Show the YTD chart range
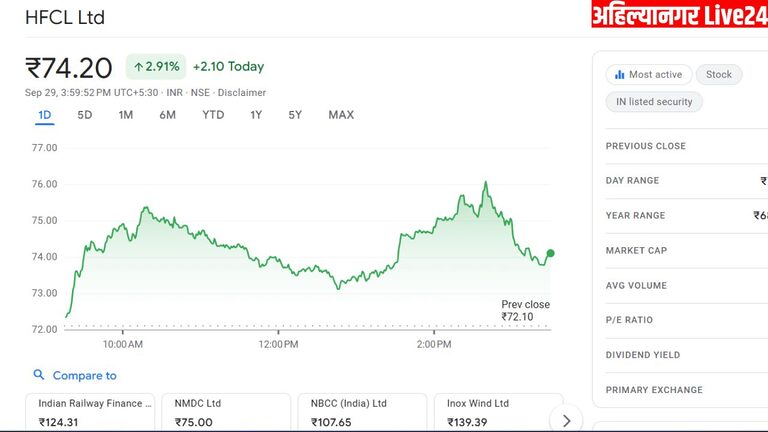Screen dimensions: 768x432 213,115
